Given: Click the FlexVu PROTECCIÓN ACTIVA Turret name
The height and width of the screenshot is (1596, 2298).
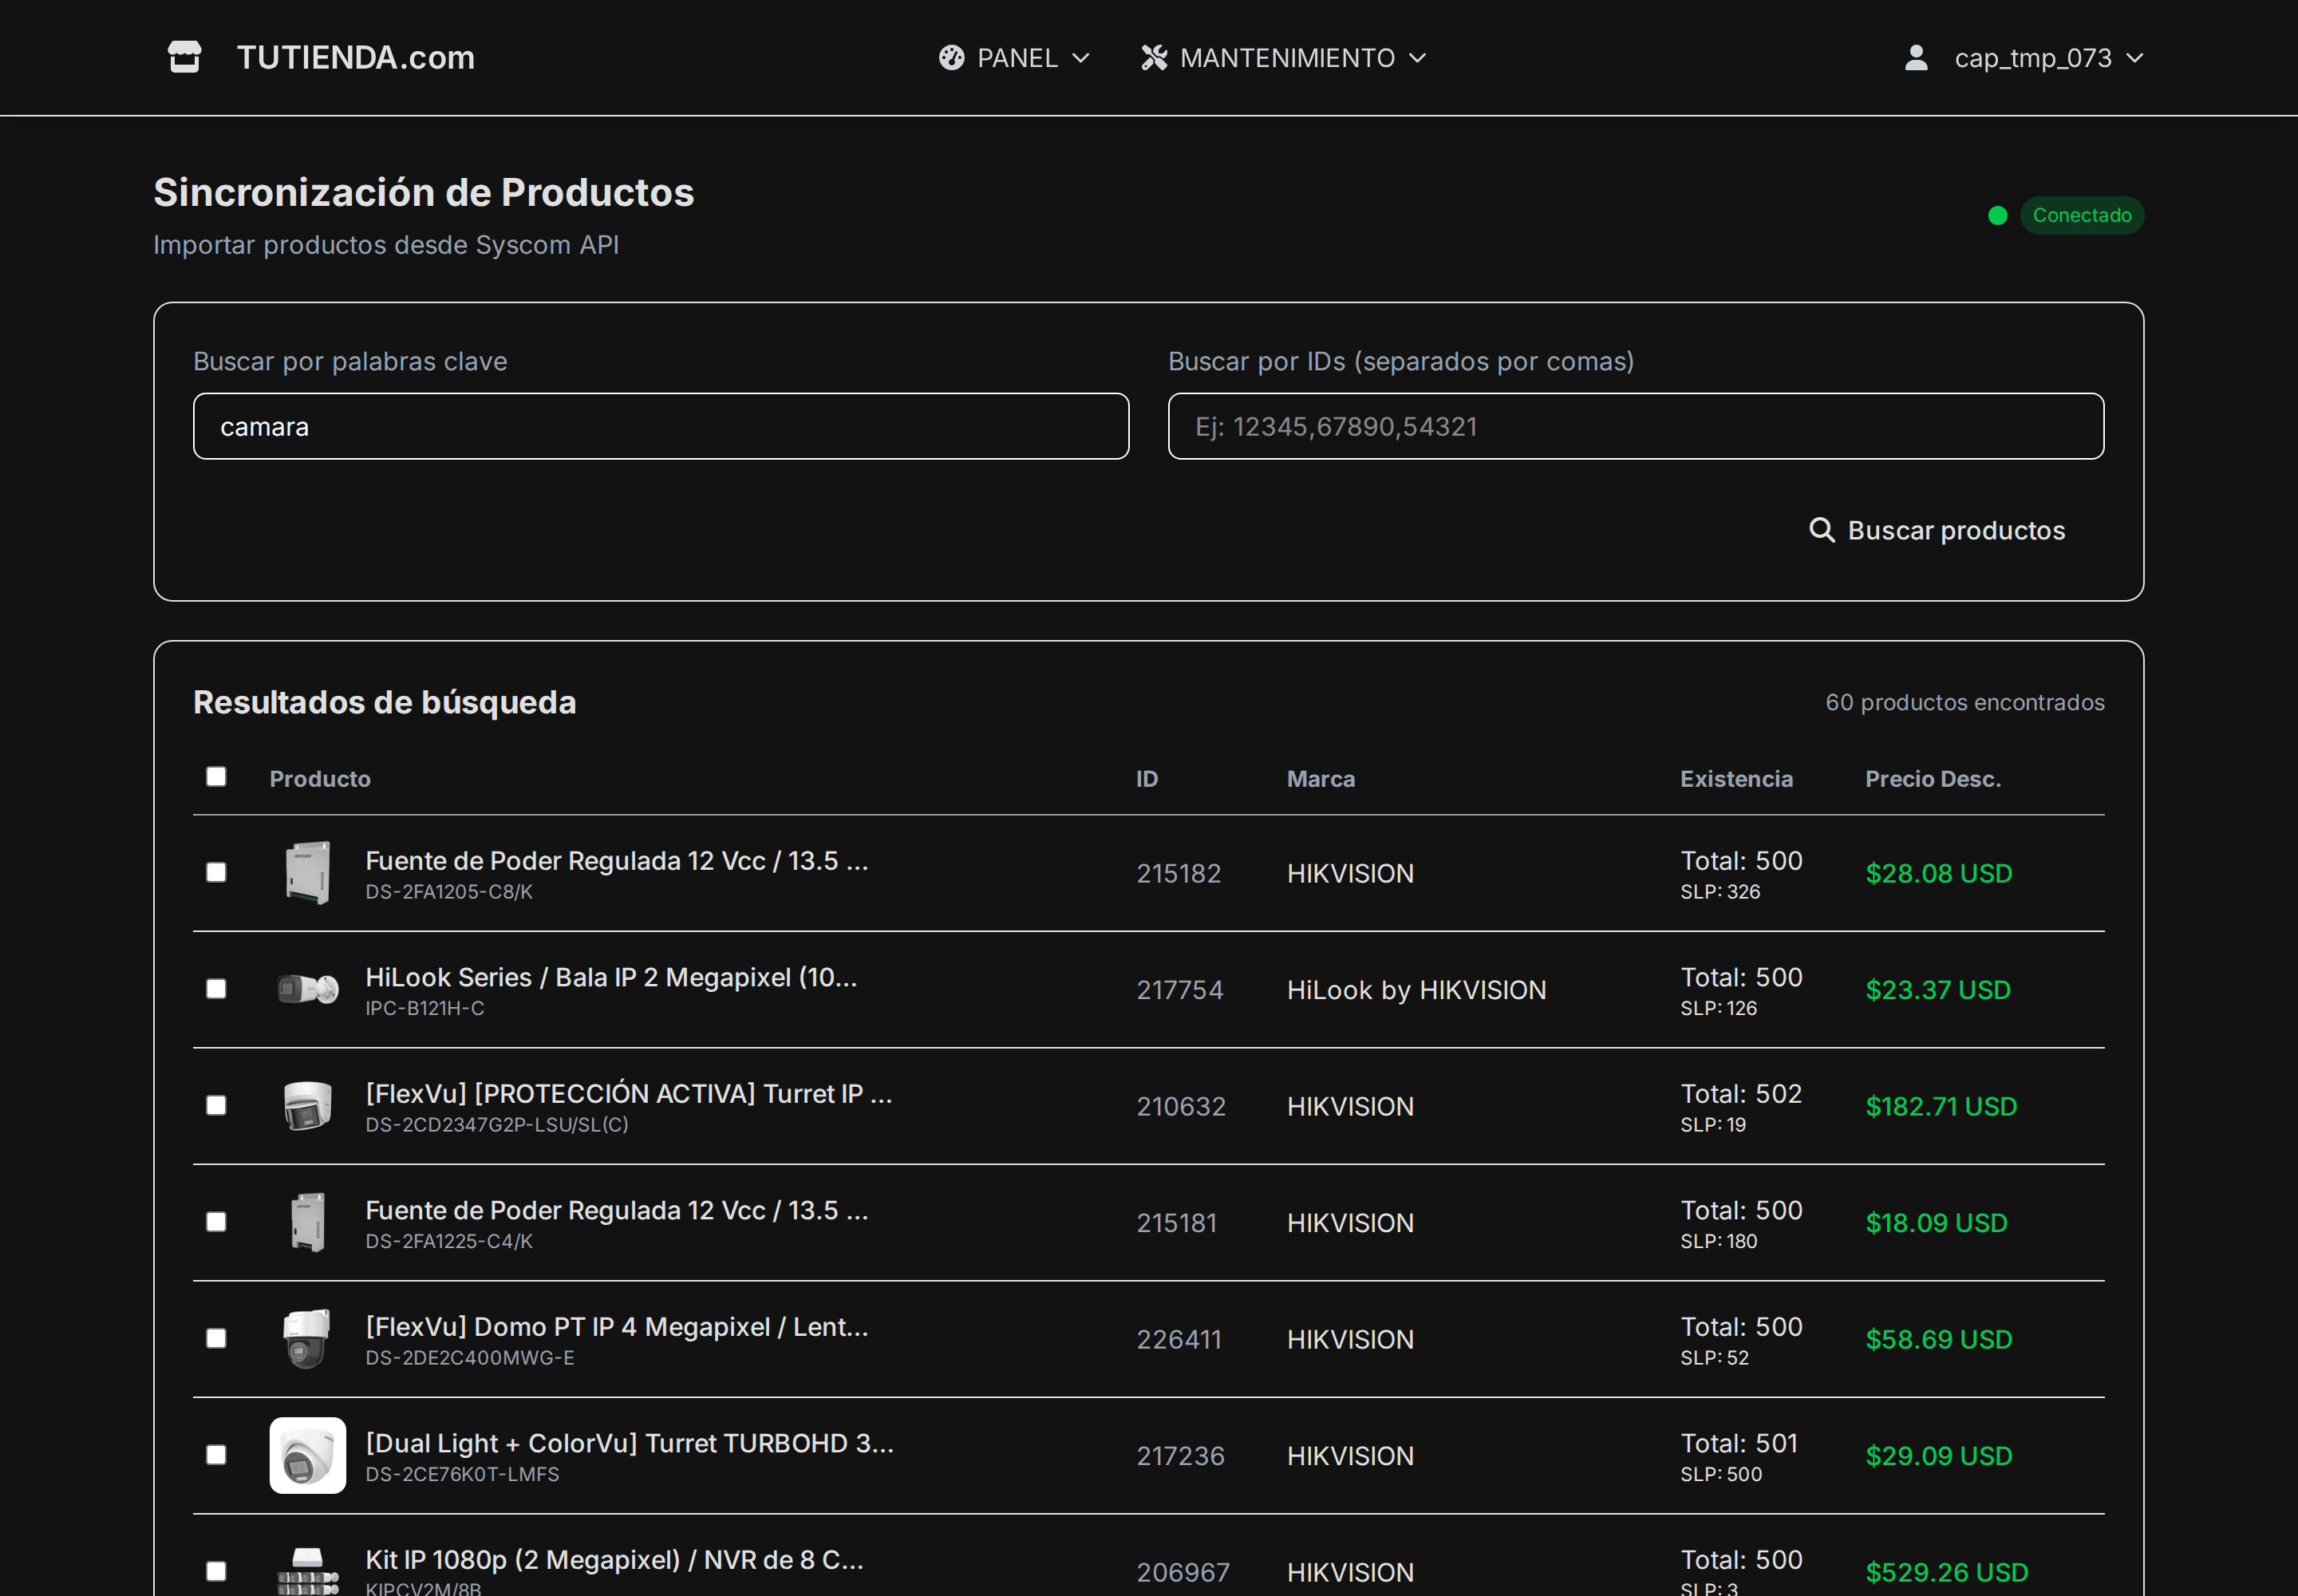Looking at the screenshot, I should (x=629, y=1094).
